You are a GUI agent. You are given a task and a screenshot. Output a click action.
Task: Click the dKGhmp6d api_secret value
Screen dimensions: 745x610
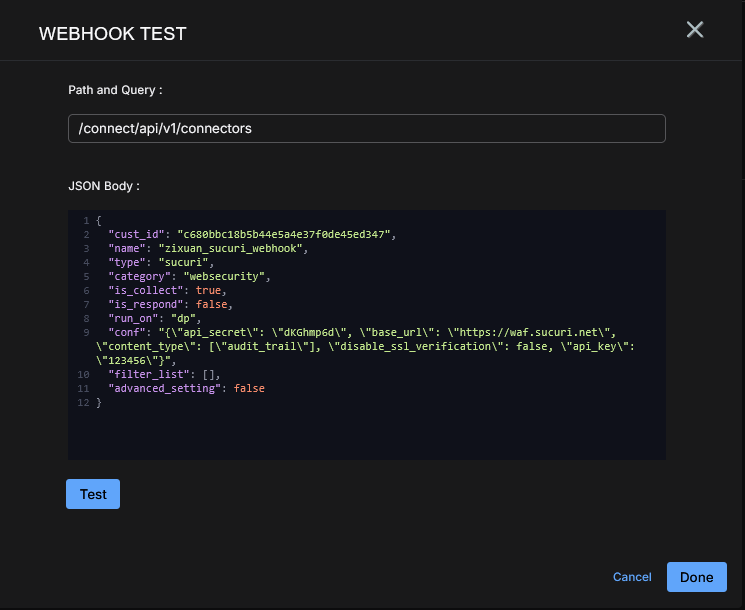click(x=309, y=333)
